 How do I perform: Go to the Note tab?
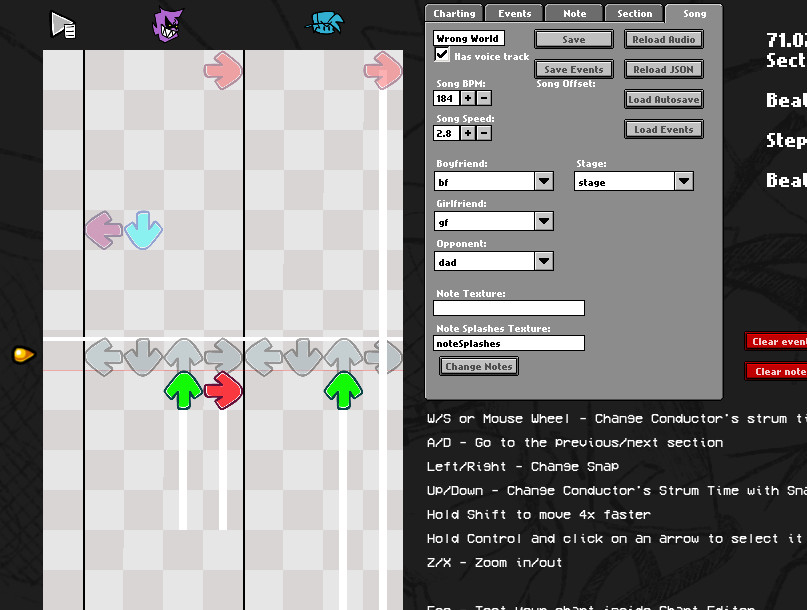pos(575,14)
